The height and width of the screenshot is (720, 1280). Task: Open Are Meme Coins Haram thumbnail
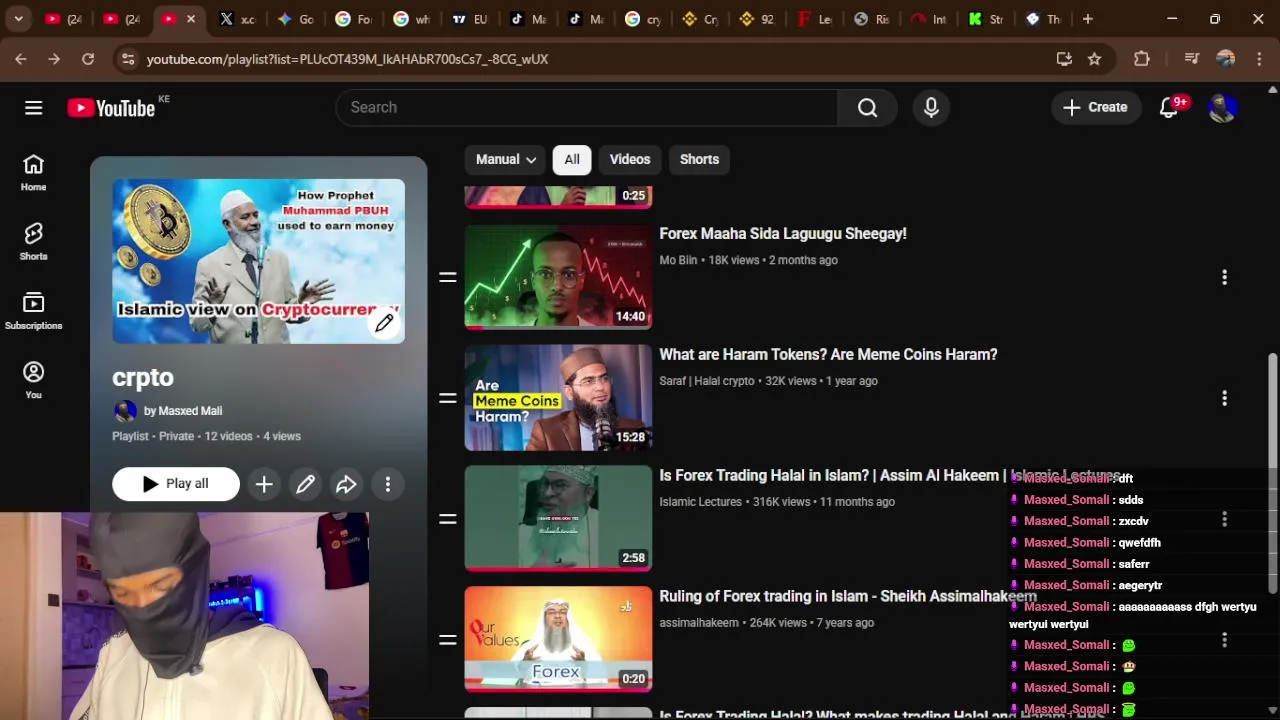tap(558, 398)
